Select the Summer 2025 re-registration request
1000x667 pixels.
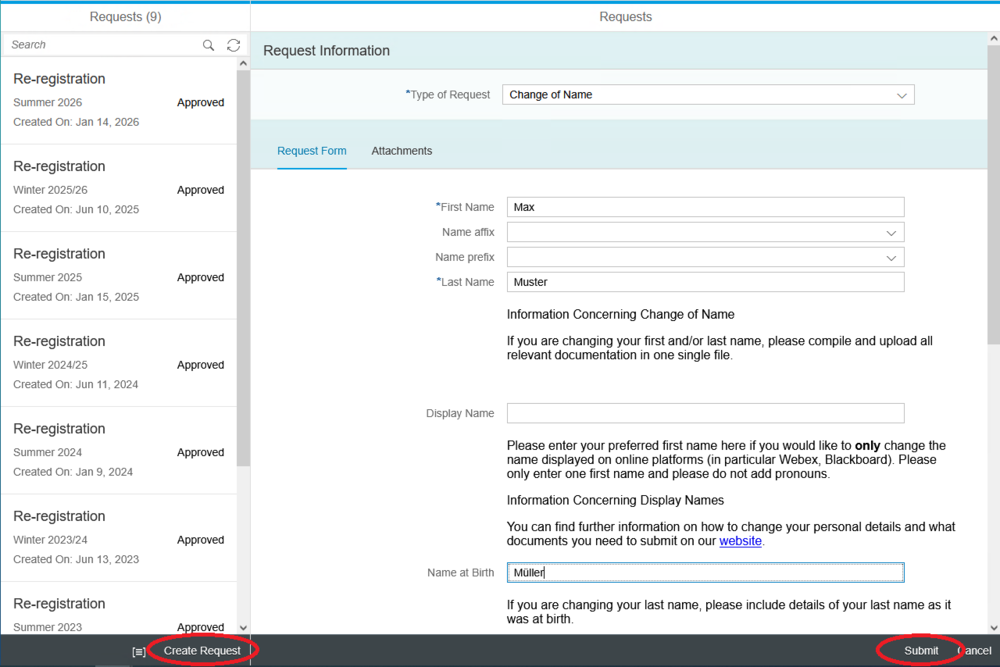pos(119,275)
